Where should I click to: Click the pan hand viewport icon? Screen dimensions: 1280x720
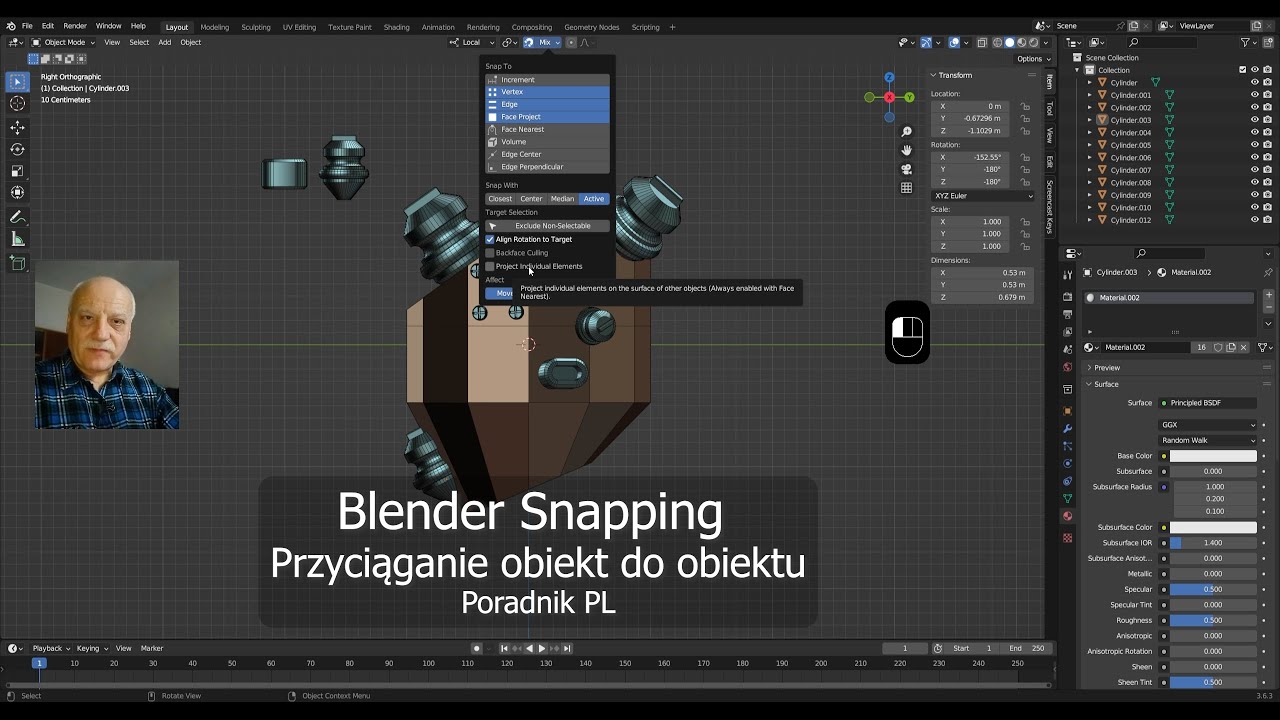(907, 150)
